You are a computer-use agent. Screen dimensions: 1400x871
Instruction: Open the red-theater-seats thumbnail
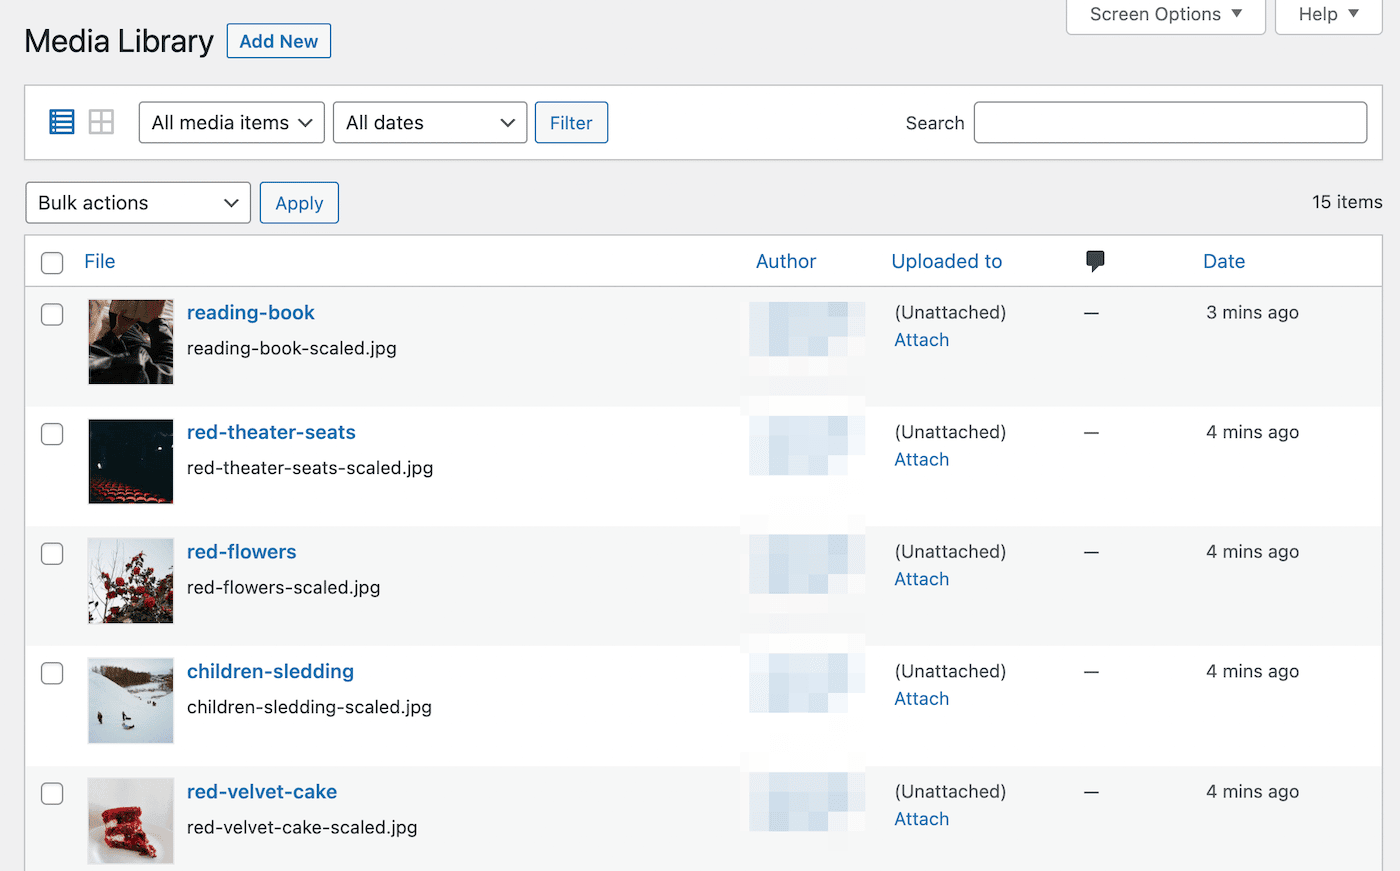point(131,461)
